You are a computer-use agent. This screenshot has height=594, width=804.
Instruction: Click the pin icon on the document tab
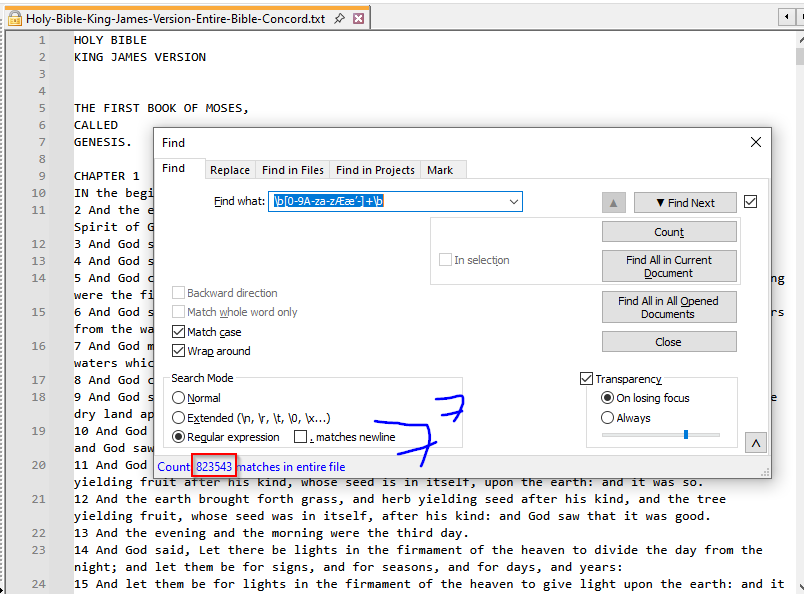pyautogui.click(x=339, y=19)
